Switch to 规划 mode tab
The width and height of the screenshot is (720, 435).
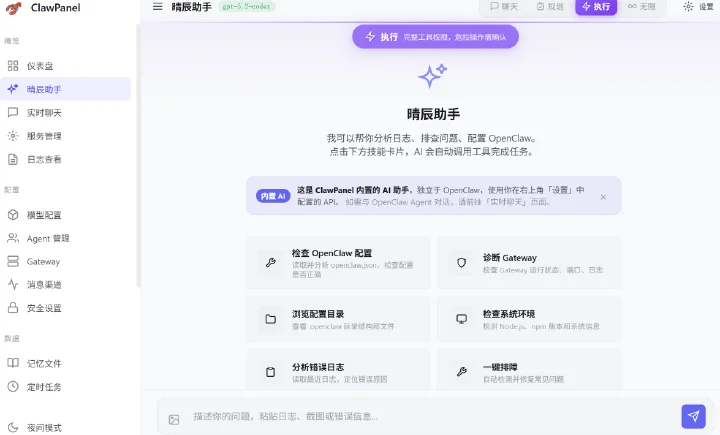550,6
